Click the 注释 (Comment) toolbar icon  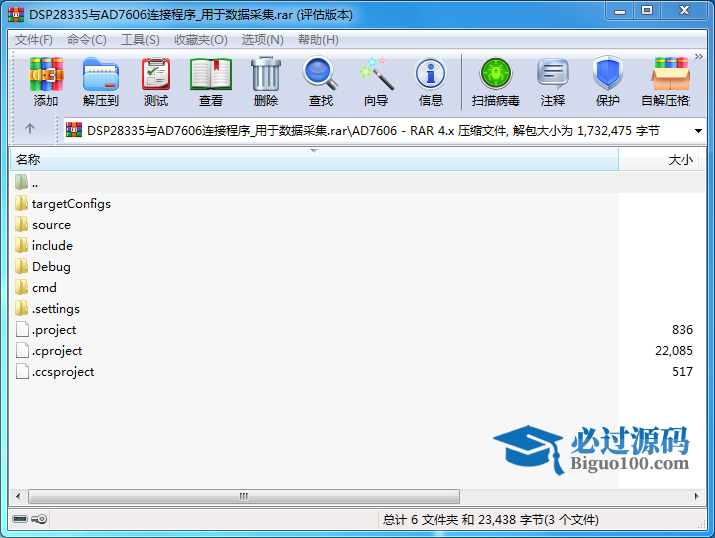[553, 73]
